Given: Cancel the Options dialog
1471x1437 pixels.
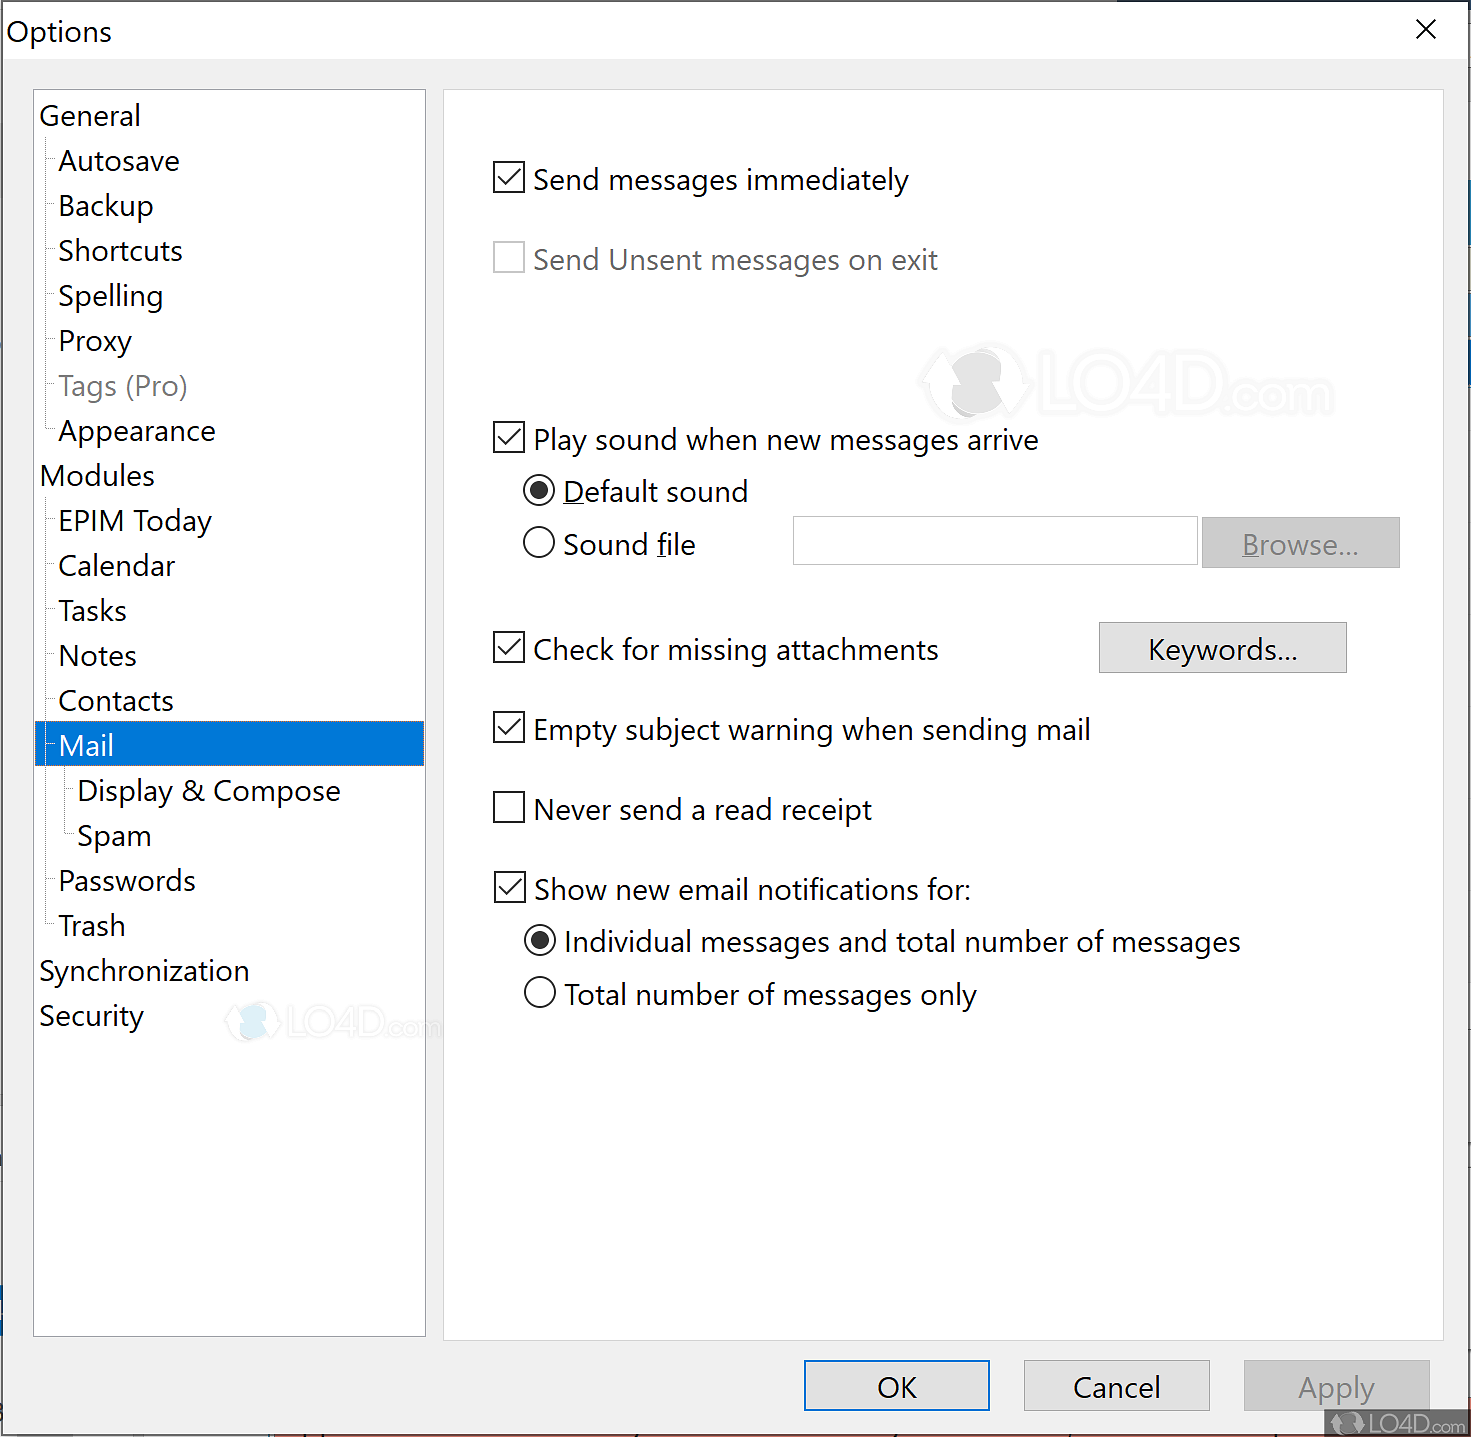Looking at the screenshot, I should pyautogui.click(x=1116, y=1386).
